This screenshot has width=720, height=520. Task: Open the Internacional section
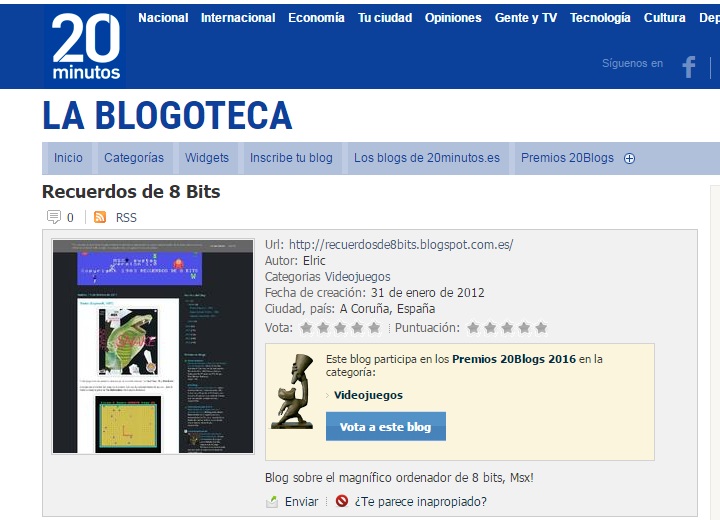tap(238, 18)
